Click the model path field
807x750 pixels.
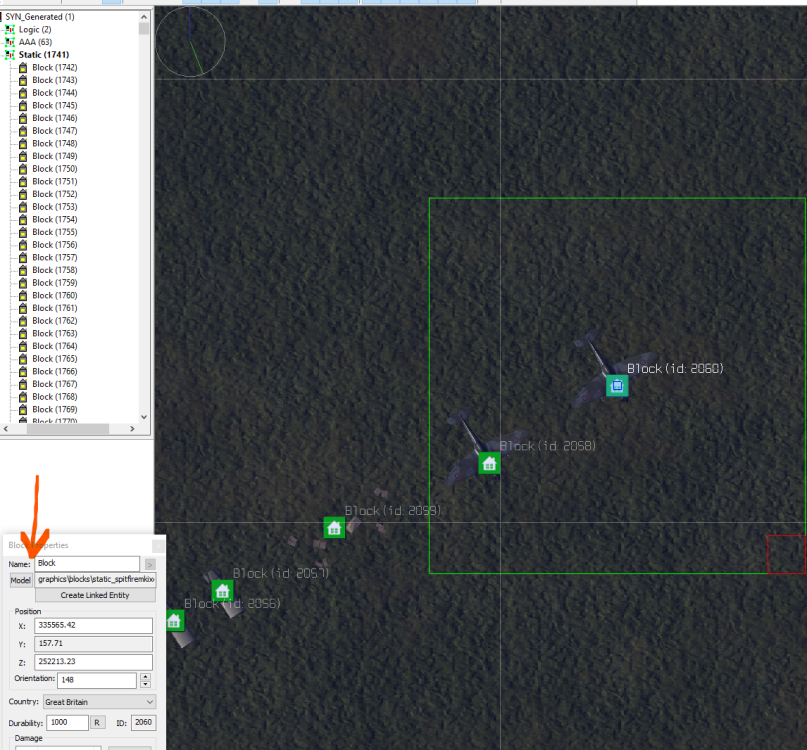[x=95, y=580]
